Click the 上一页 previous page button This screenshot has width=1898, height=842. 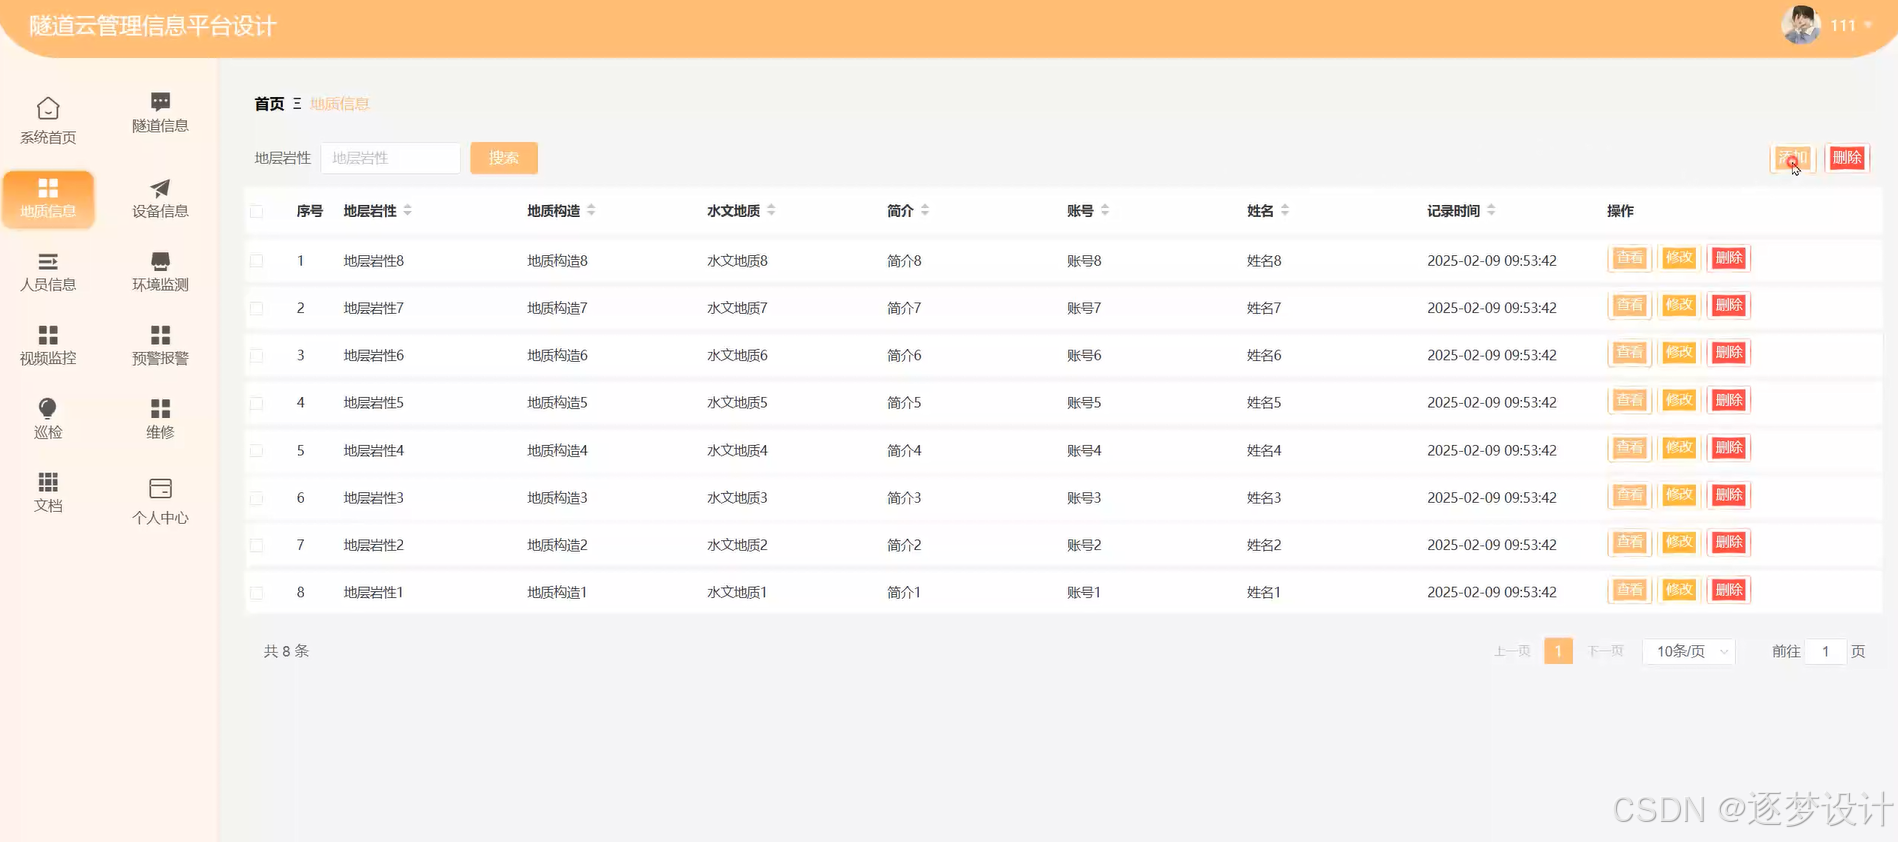(x=1512, y=651)
